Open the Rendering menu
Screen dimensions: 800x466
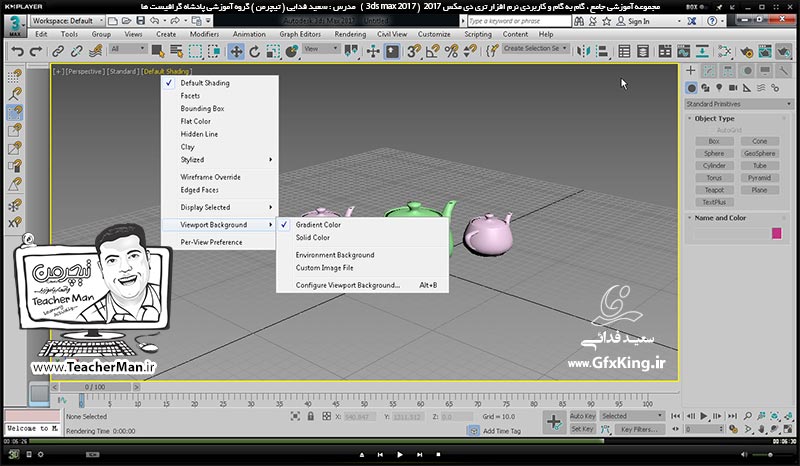(350, 34)
